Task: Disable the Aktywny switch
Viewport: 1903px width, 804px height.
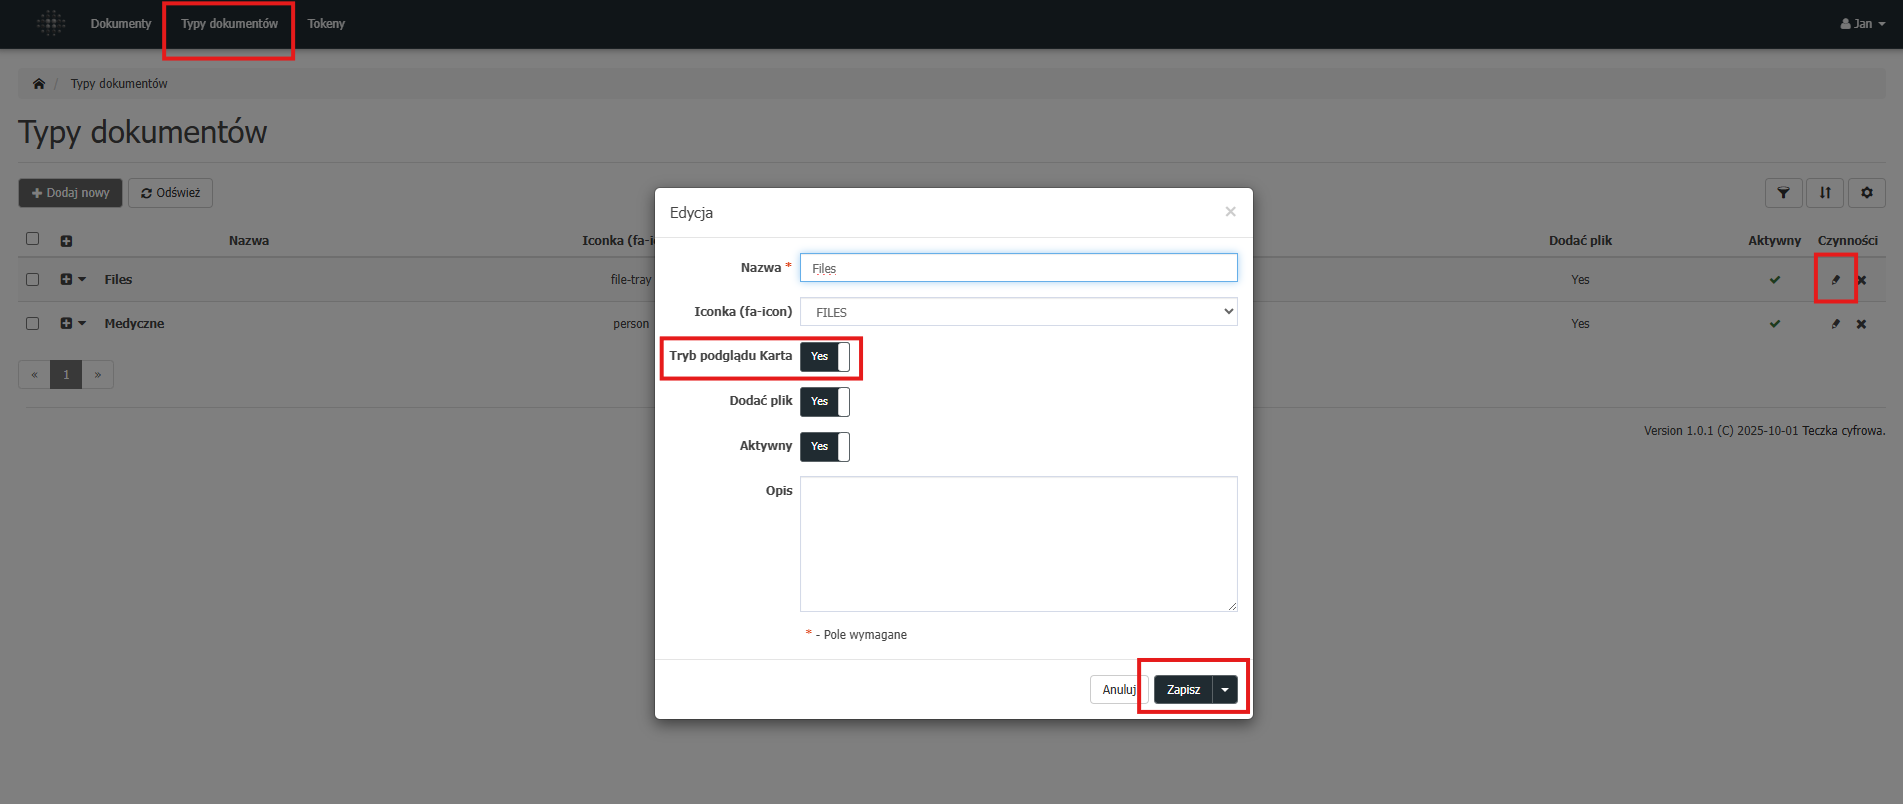Action: coord(824,447)
